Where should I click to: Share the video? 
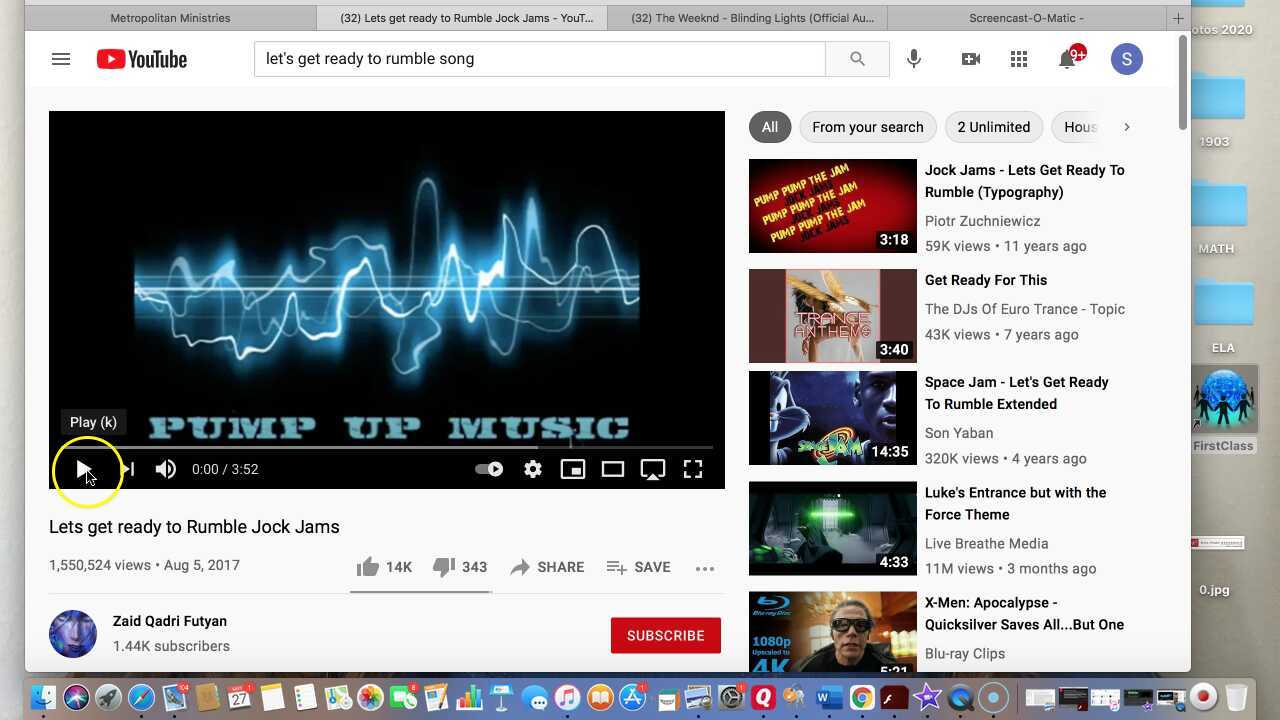coord(547,567)
